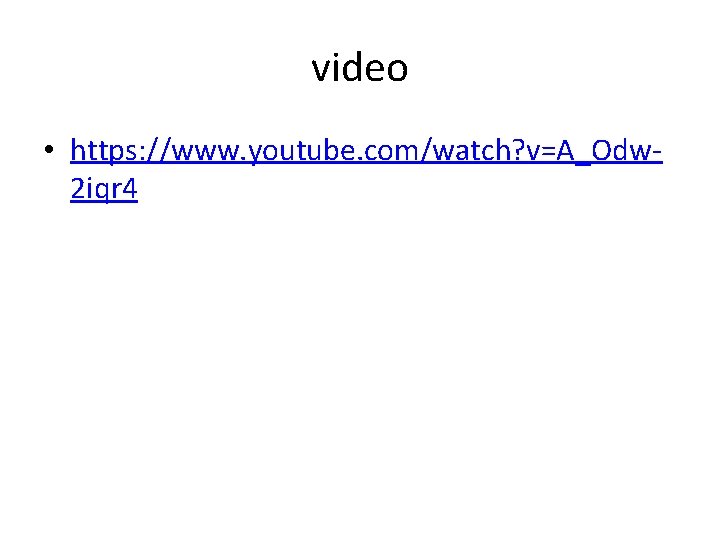The width and height of the screenshot is (720, 540).
Task: Click the trailing hyphen after 'Odw'
Action: click(x=657, y=153)
